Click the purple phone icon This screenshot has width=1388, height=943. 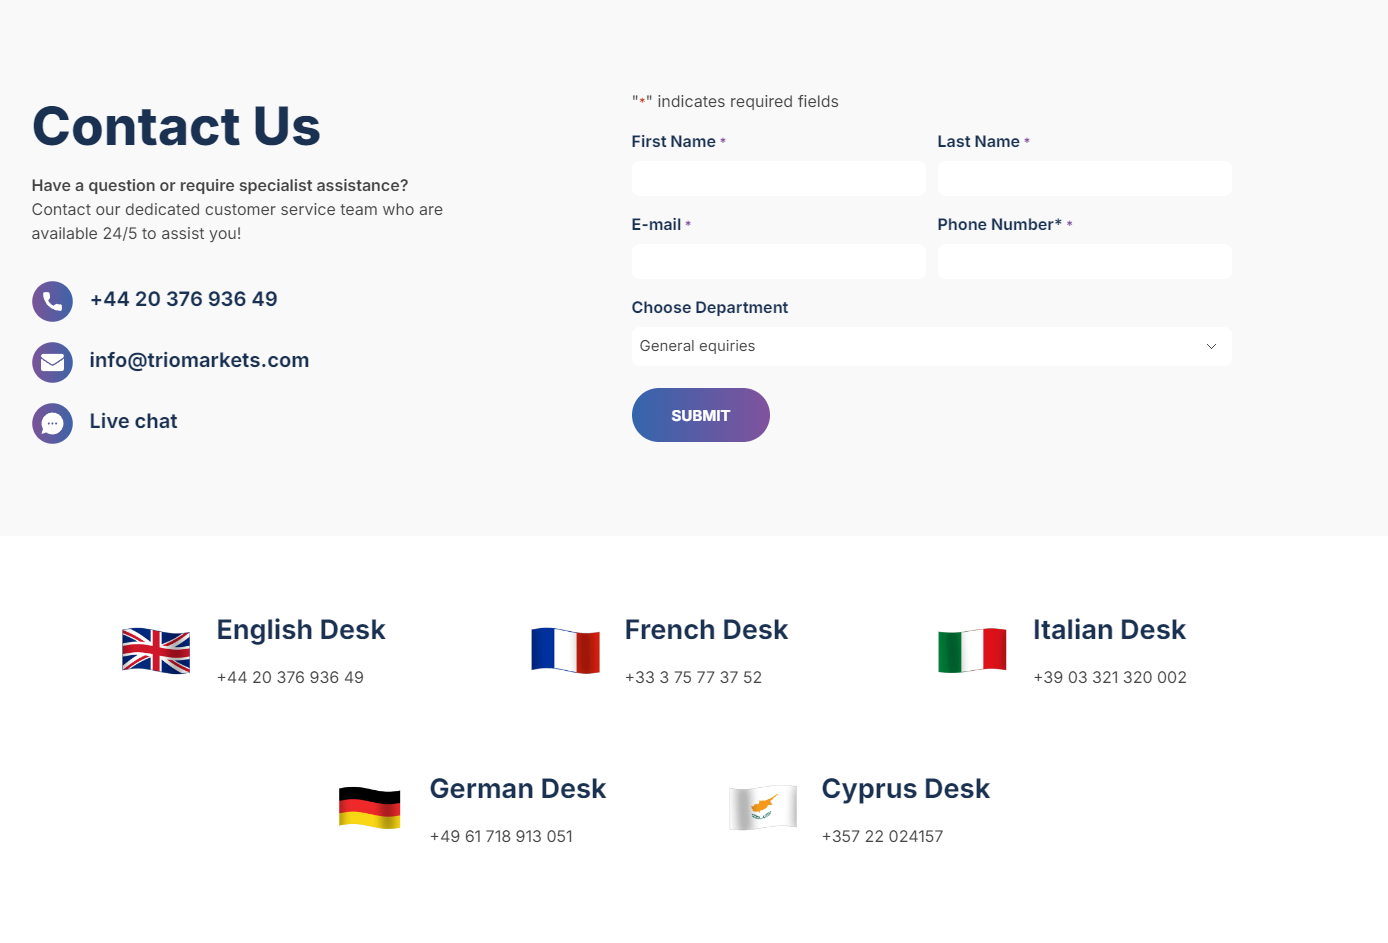pyautogui.click(x=52, y=301)
